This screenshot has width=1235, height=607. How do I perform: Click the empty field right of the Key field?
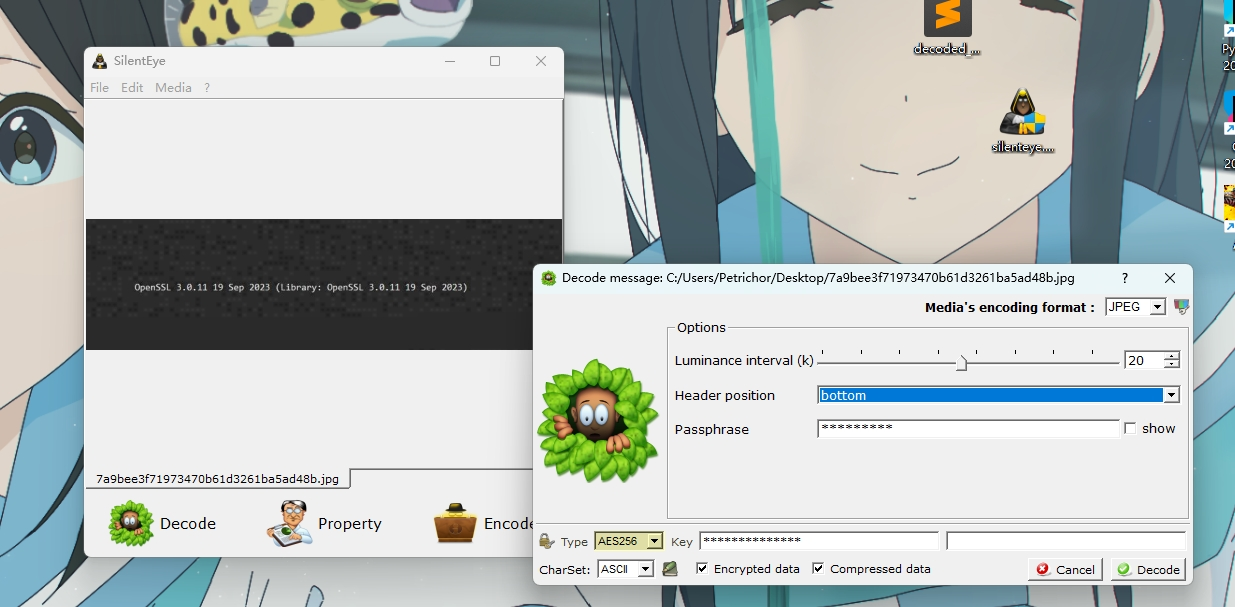pyautogui.click(x=1066, y=541)
